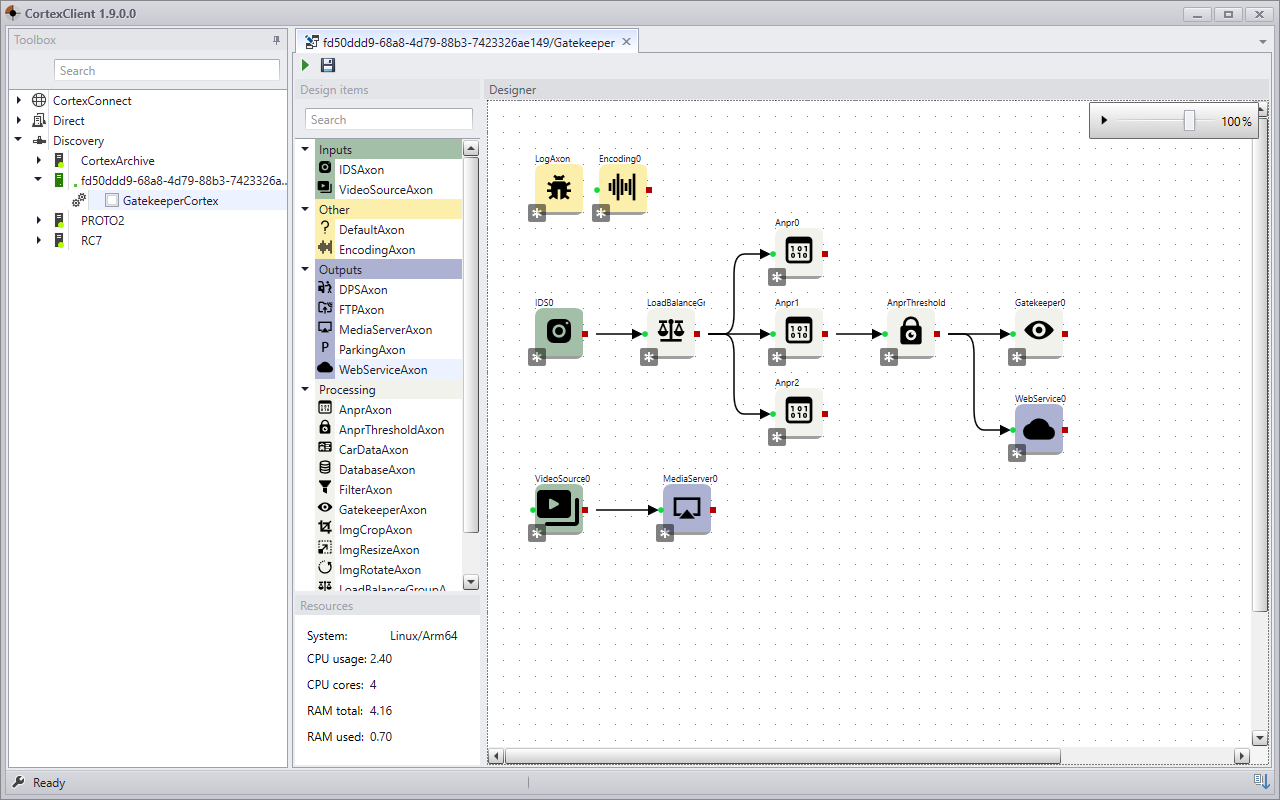The image size is (1280, 800).
Task: Select the Anpr1 node icon
Action: tap(798, 332)
